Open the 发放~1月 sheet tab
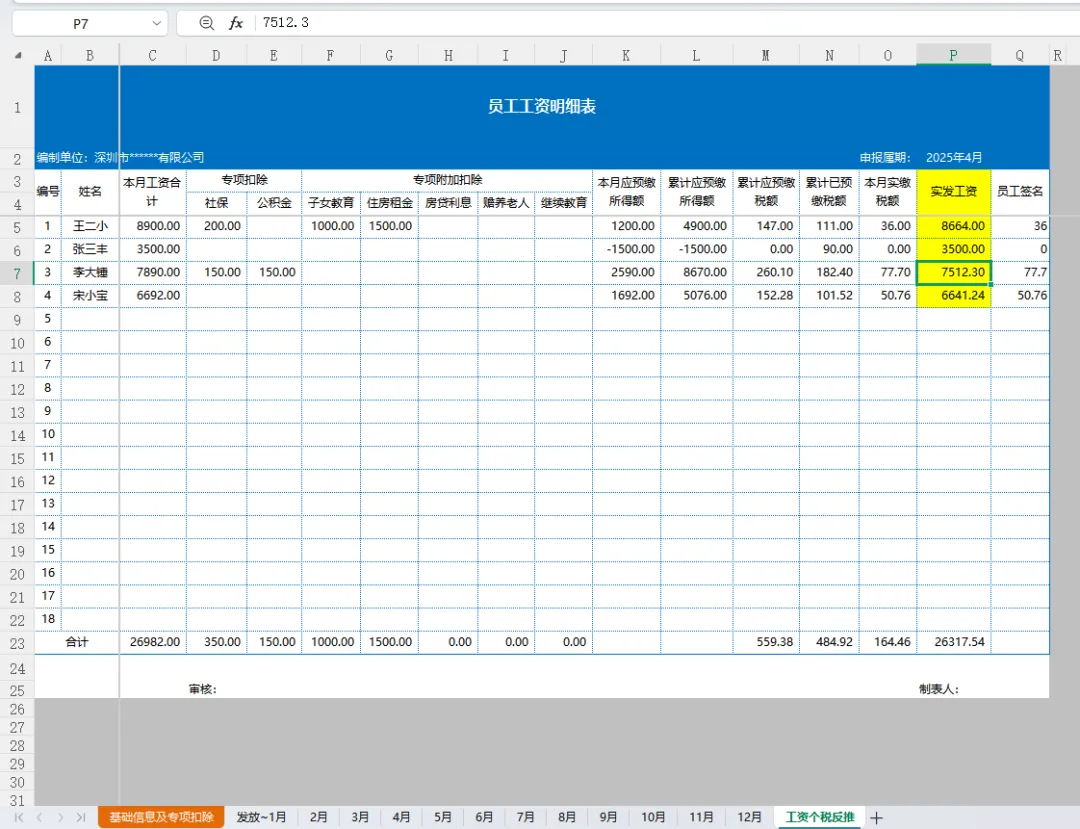Screen dimensions: 1080x829 (261, 817)
